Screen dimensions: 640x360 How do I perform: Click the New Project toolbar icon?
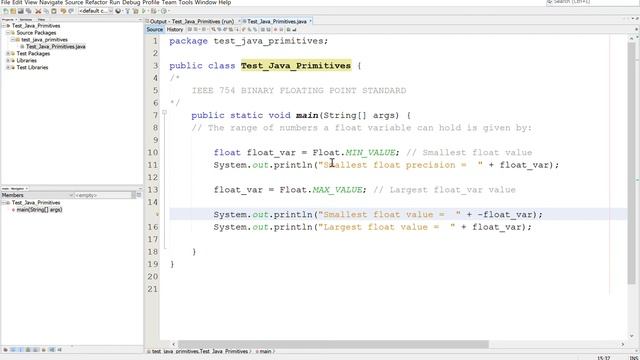click(13, 11)
